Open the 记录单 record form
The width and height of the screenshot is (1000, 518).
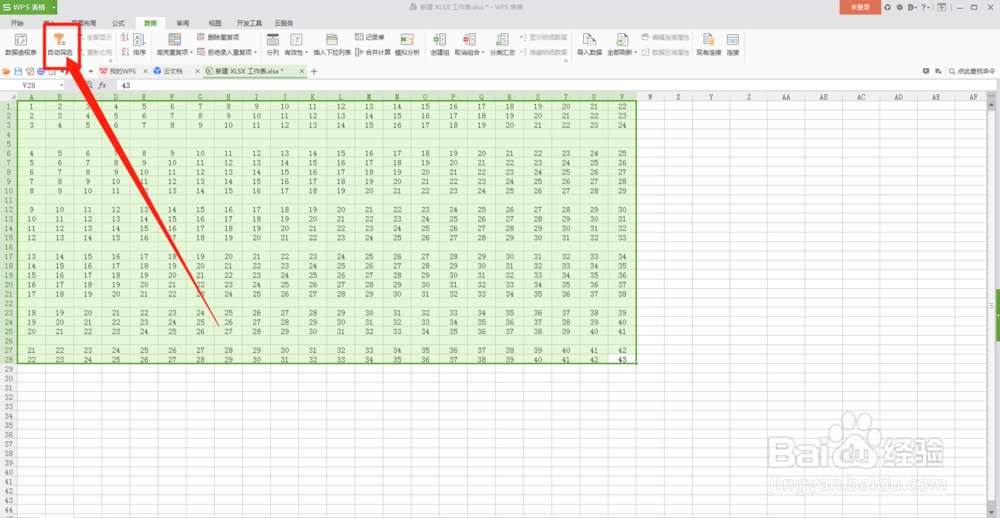tap(370, 38)
